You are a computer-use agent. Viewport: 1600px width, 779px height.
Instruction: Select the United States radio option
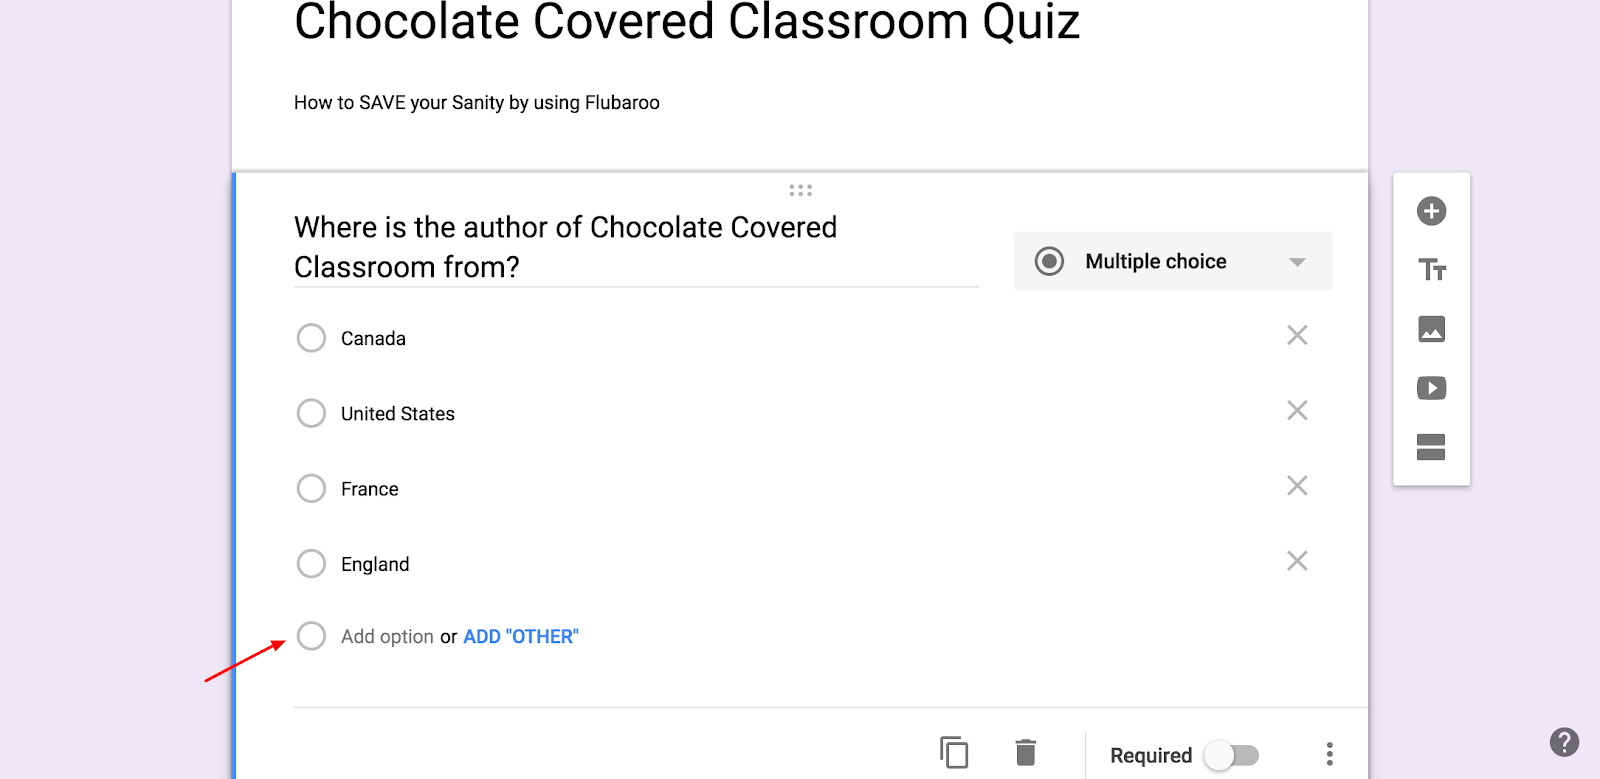point(311,413)
